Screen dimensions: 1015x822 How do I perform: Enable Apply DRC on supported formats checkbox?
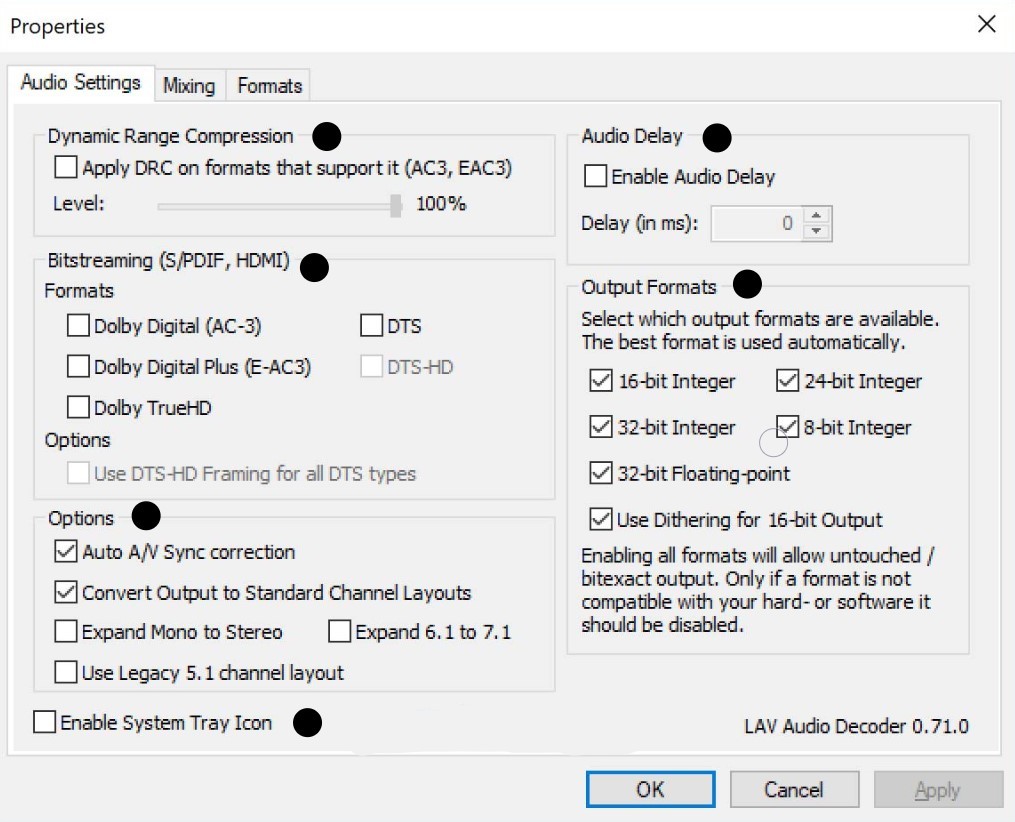[66, 168]
